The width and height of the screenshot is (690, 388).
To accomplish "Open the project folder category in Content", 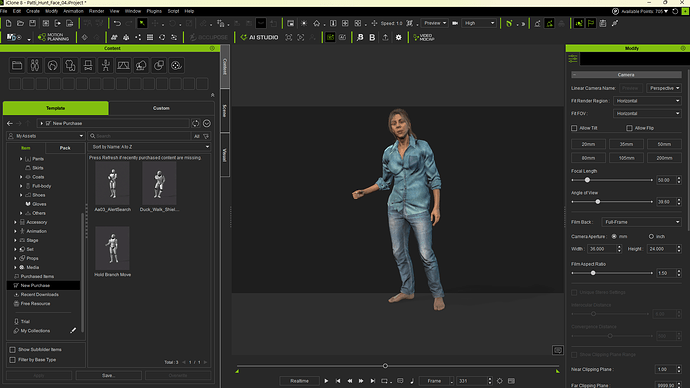I will [x=17, y=66].
